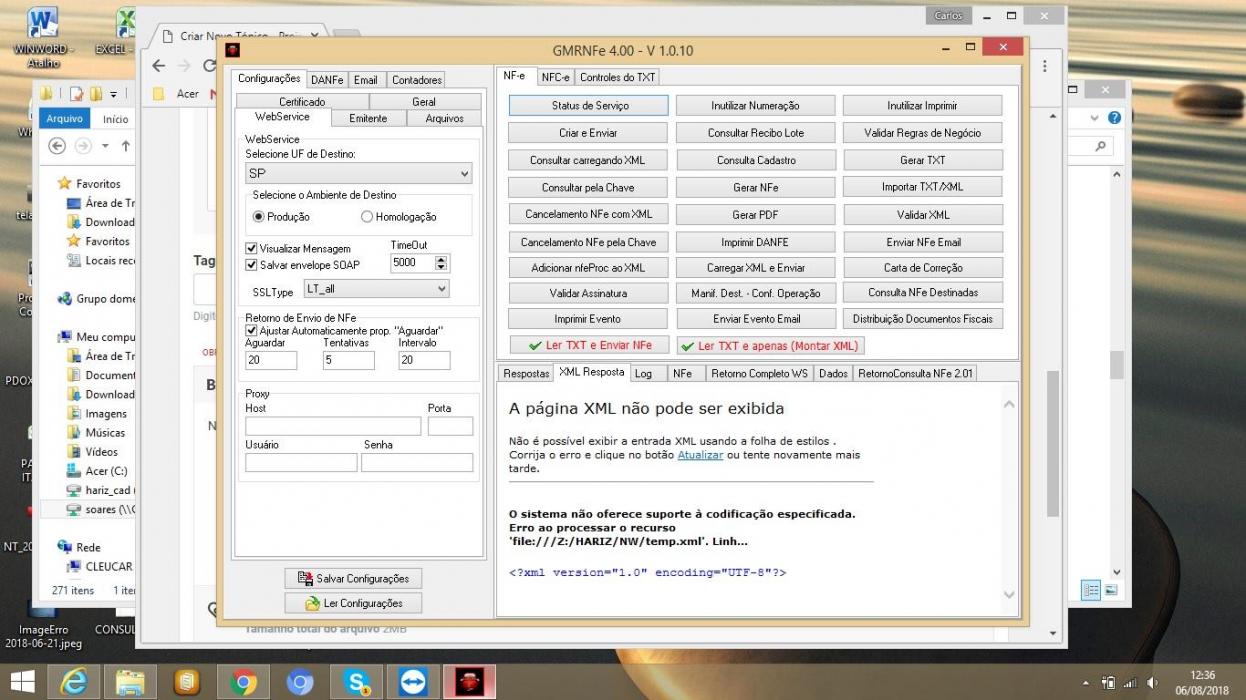Go up one folder in File Explorer

pos(126,146)
